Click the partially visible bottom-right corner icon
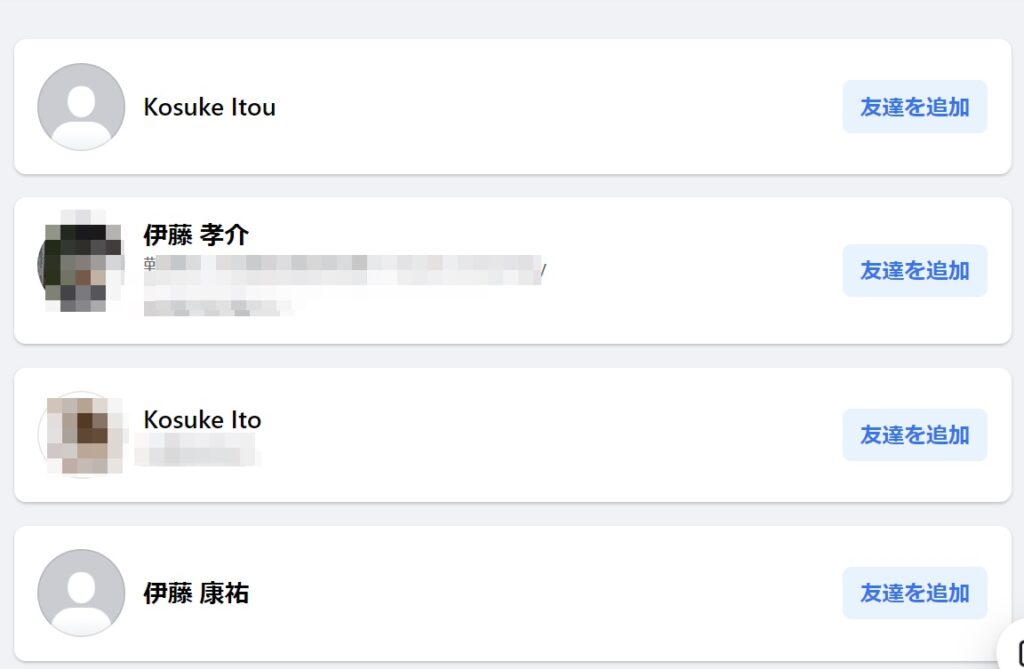Screen dimensions: 1024x669 pyautogui.click(x=1015, y=653)
